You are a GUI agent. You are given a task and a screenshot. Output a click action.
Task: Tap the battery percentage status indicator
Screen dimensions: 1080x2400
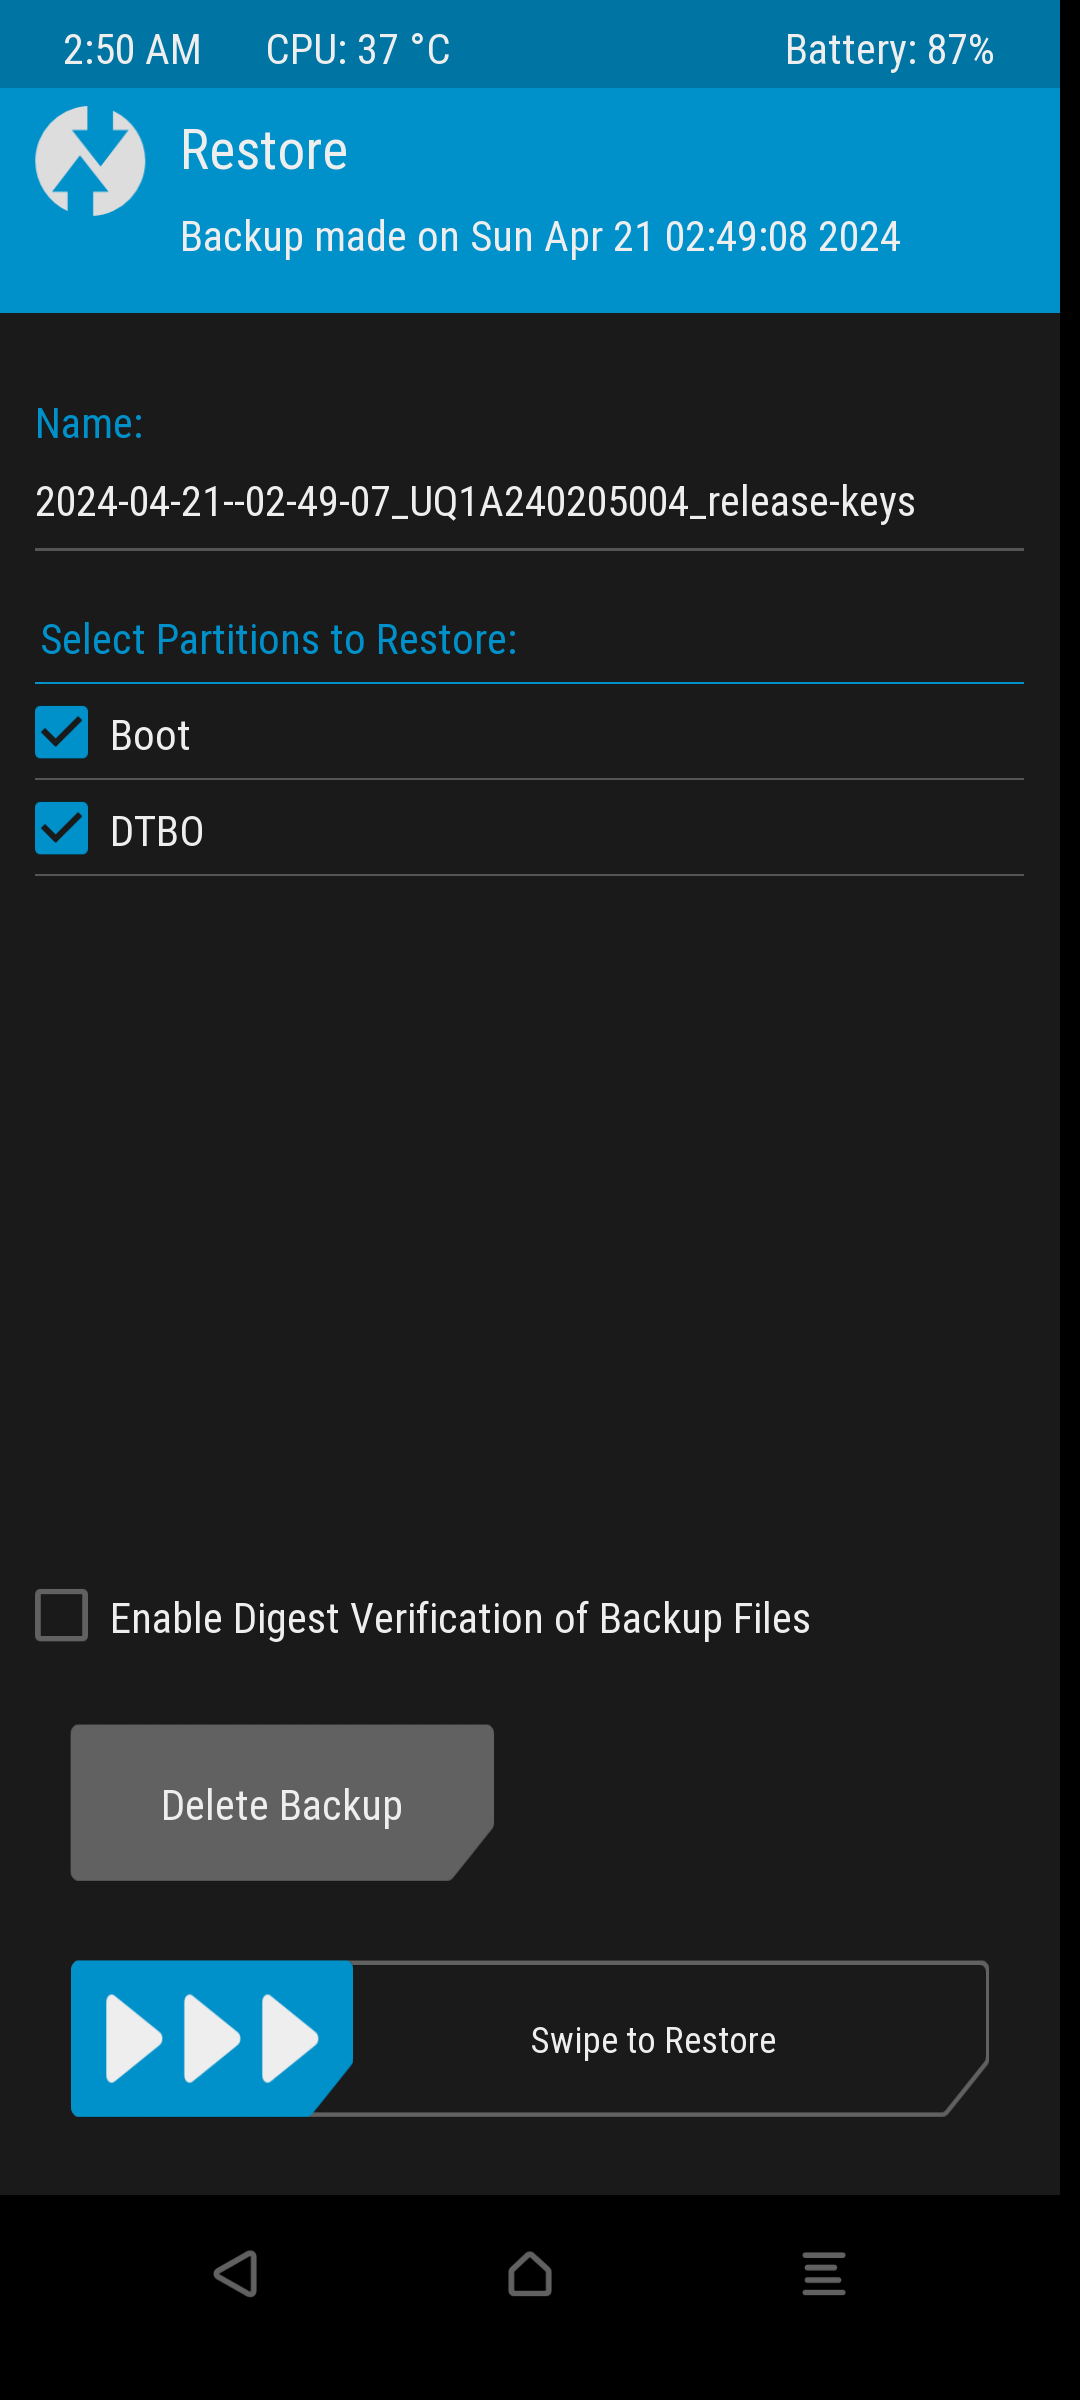889,49
